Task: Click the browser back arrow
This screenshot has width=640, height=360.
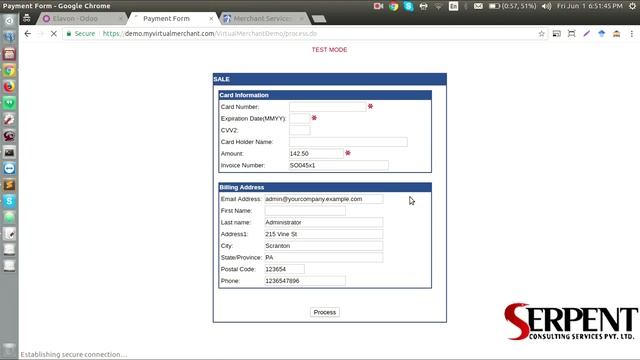Action: click(27, 34)
